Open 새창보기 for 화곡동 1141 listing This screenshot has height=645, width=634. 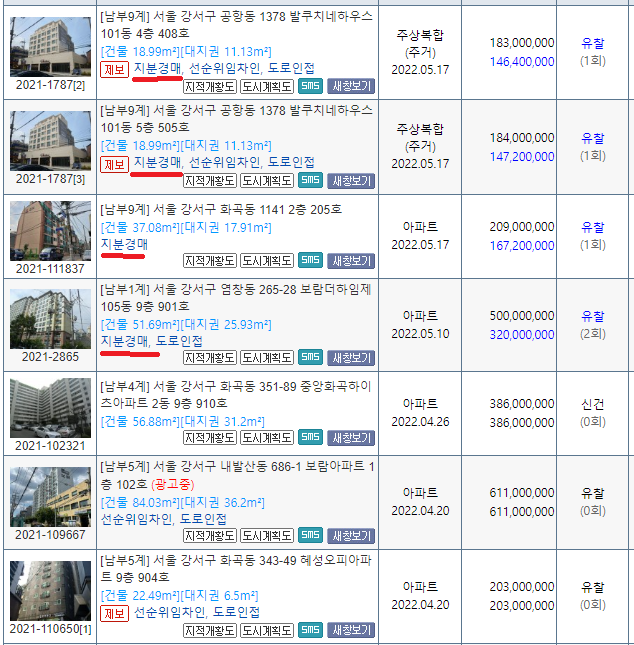(351, 261)
